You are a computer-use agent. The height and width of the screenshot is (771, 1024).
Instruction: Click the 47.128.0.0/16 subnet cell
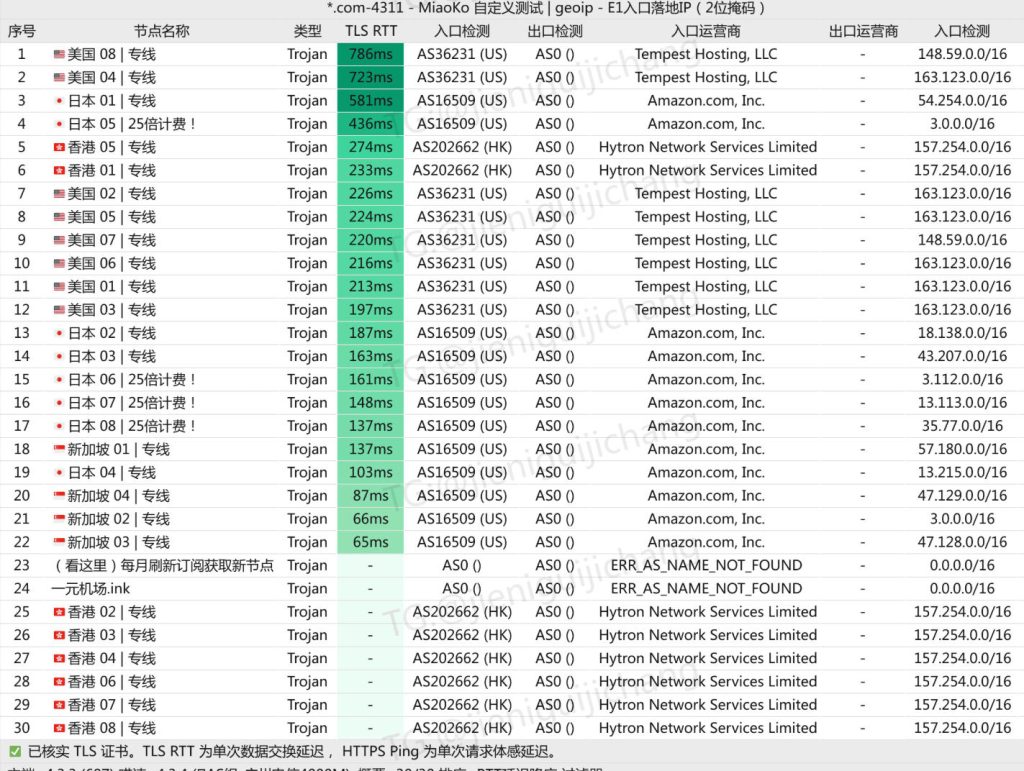[962, 543]
